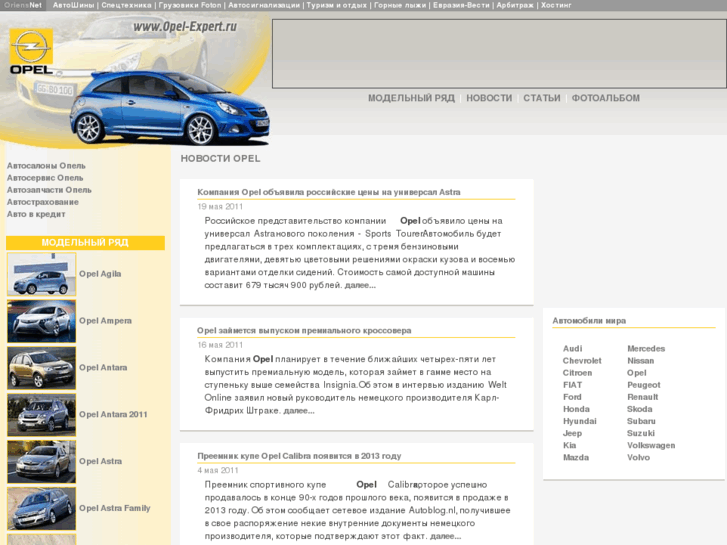Viewport: 727px width, 545px height.
Task: Select the Opel Astra Family thumbnail
Action: point(41,509)
